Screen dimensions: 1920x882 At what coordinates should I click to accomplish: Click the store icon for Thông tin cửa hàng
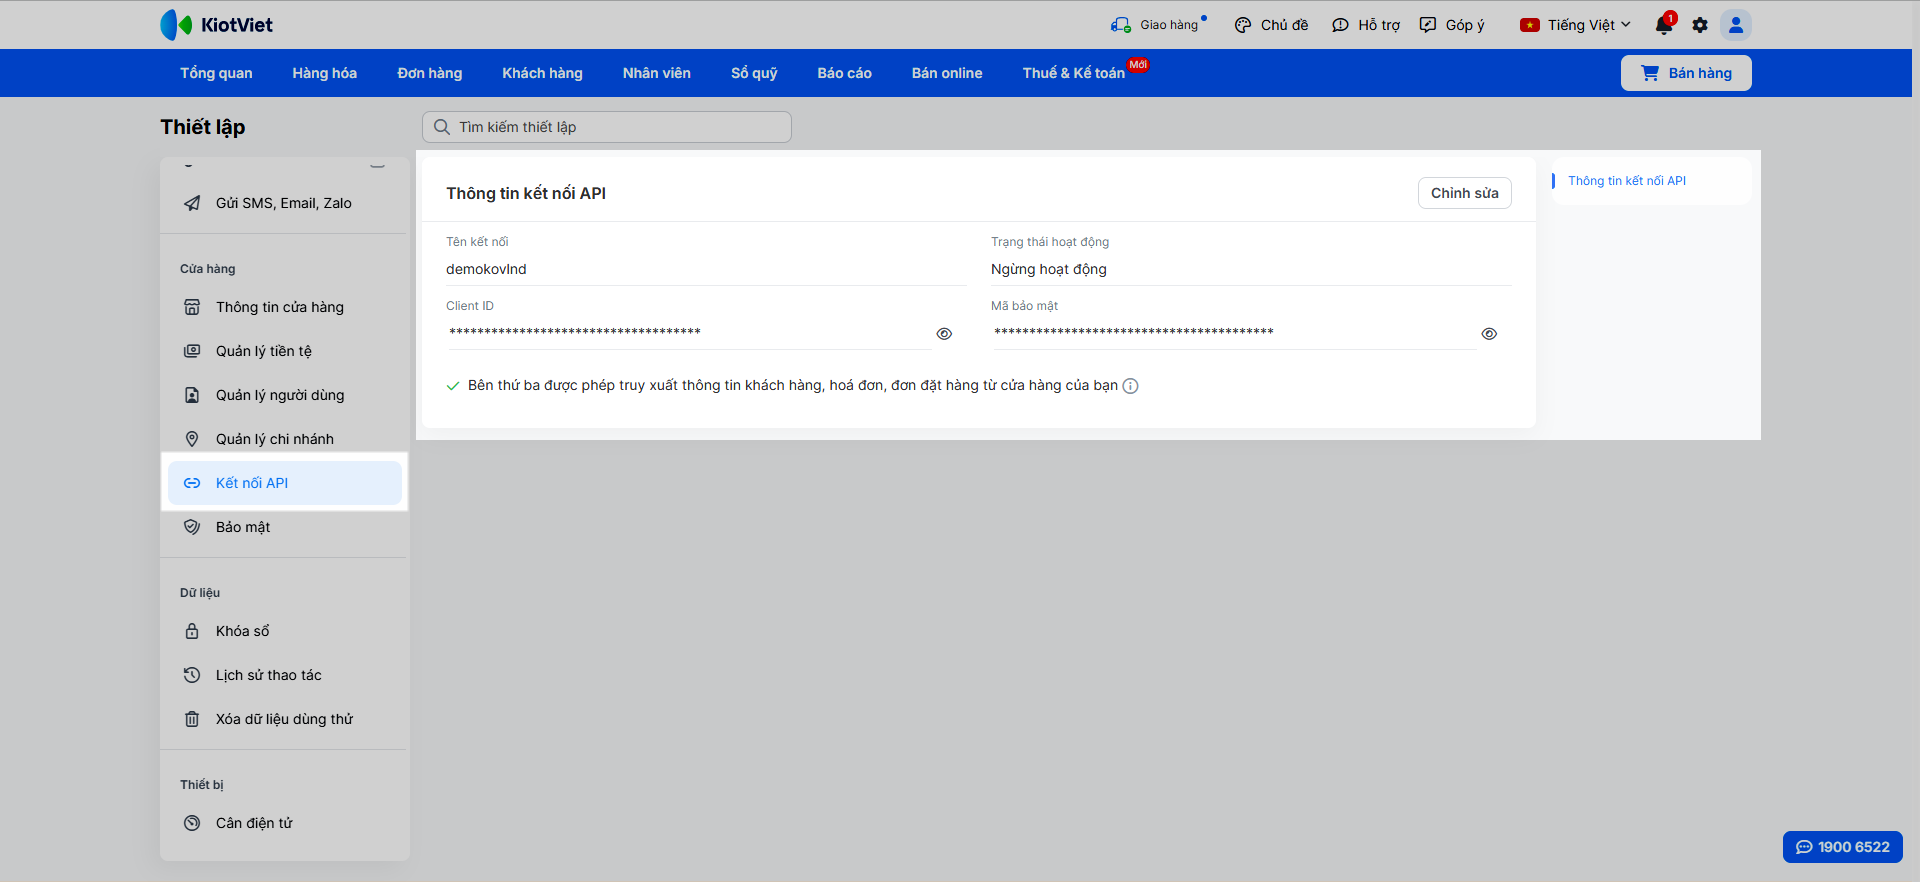pos(192,307)
